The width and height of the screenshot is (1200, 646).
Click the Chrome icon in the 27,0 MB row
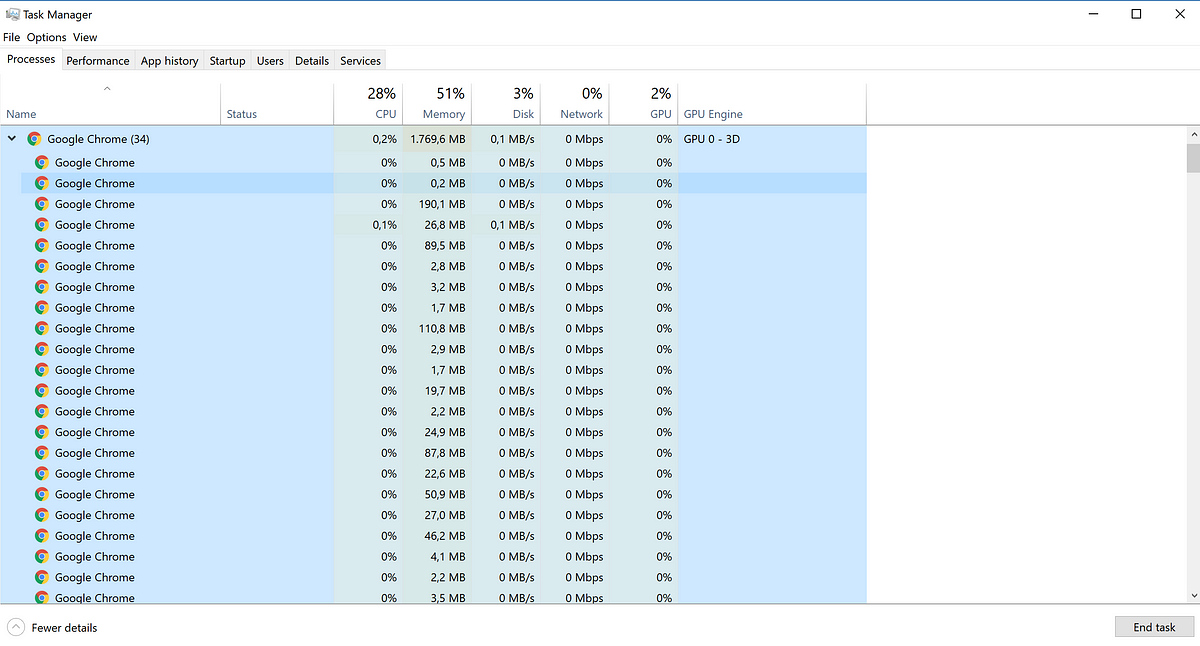(42, 515)
